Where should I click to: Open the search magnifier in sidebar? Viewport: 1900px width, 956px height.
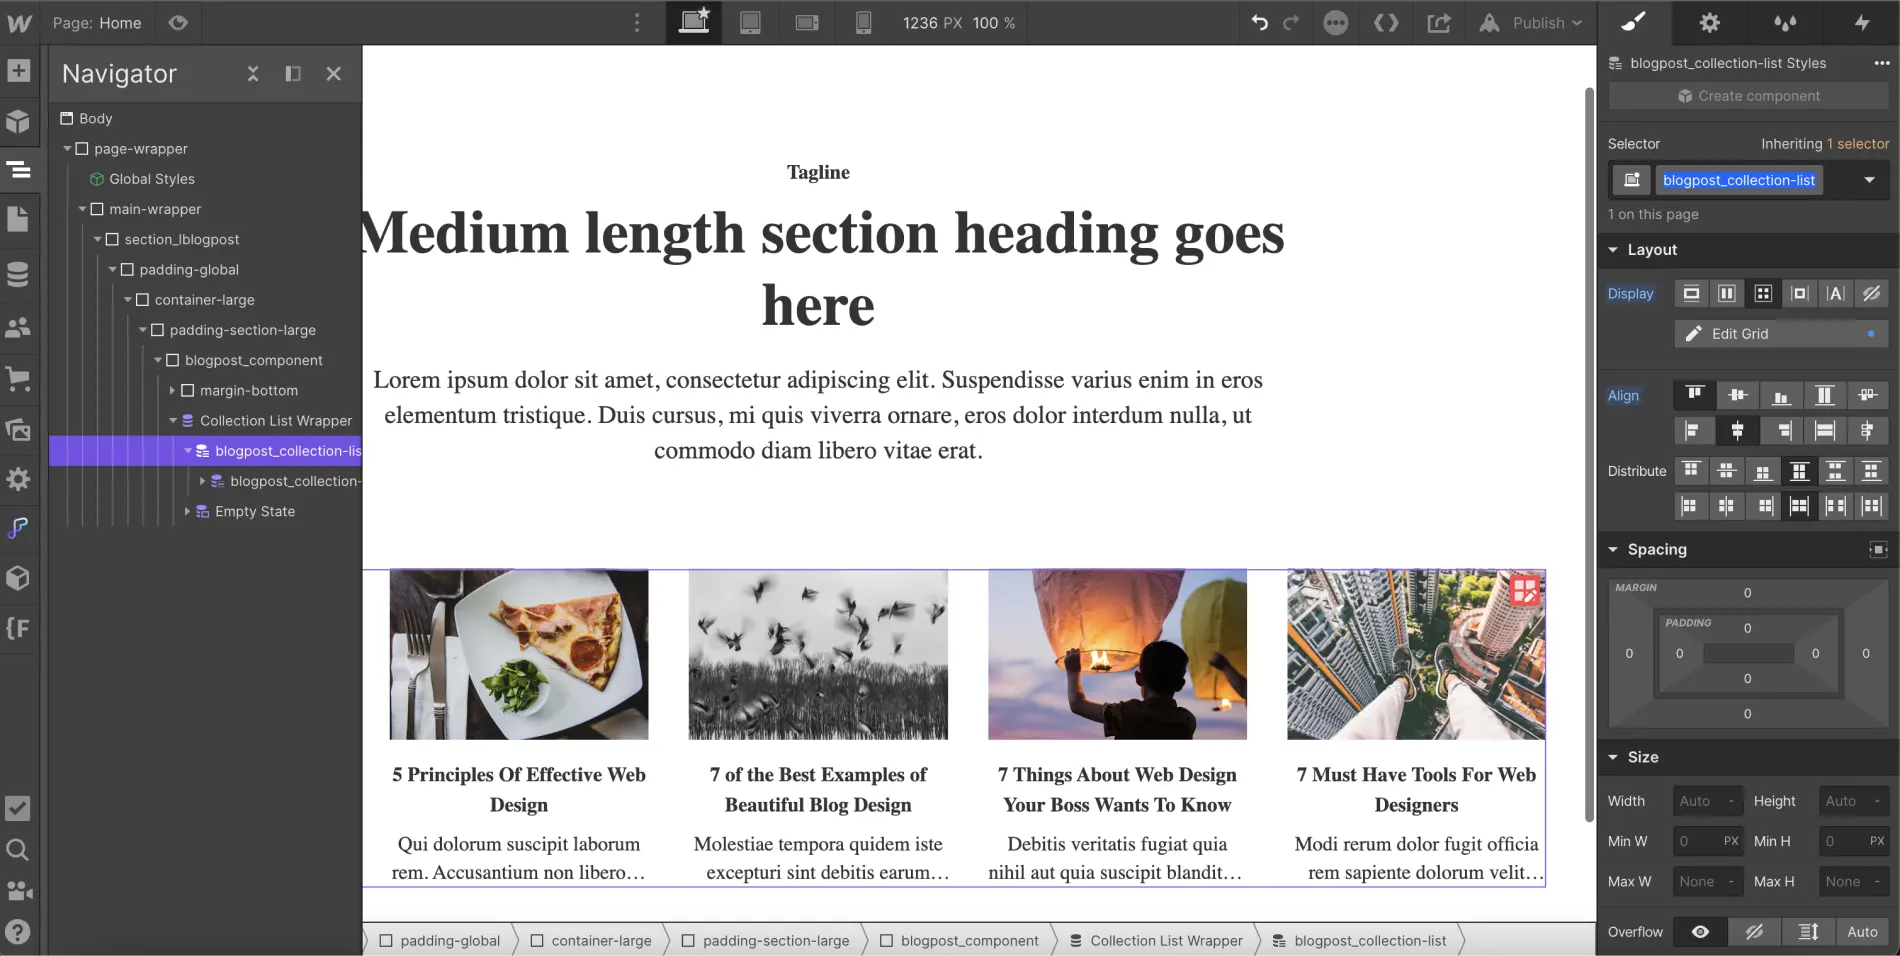click(x=18, y=850)
